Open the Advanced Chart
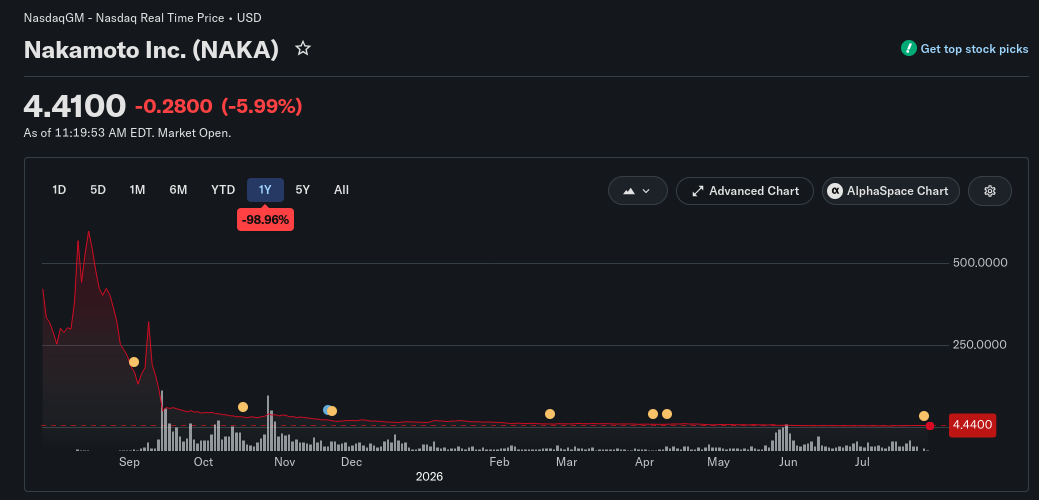This screenshot has width=1039, height=500. click(745, 191)
